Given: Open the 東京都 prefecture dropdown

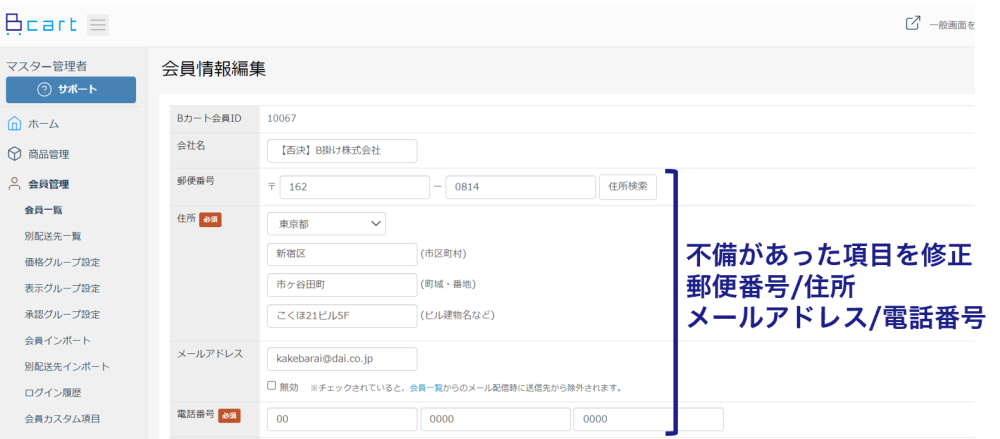Looking at the screenshot, I should click(x=327, y=224).
